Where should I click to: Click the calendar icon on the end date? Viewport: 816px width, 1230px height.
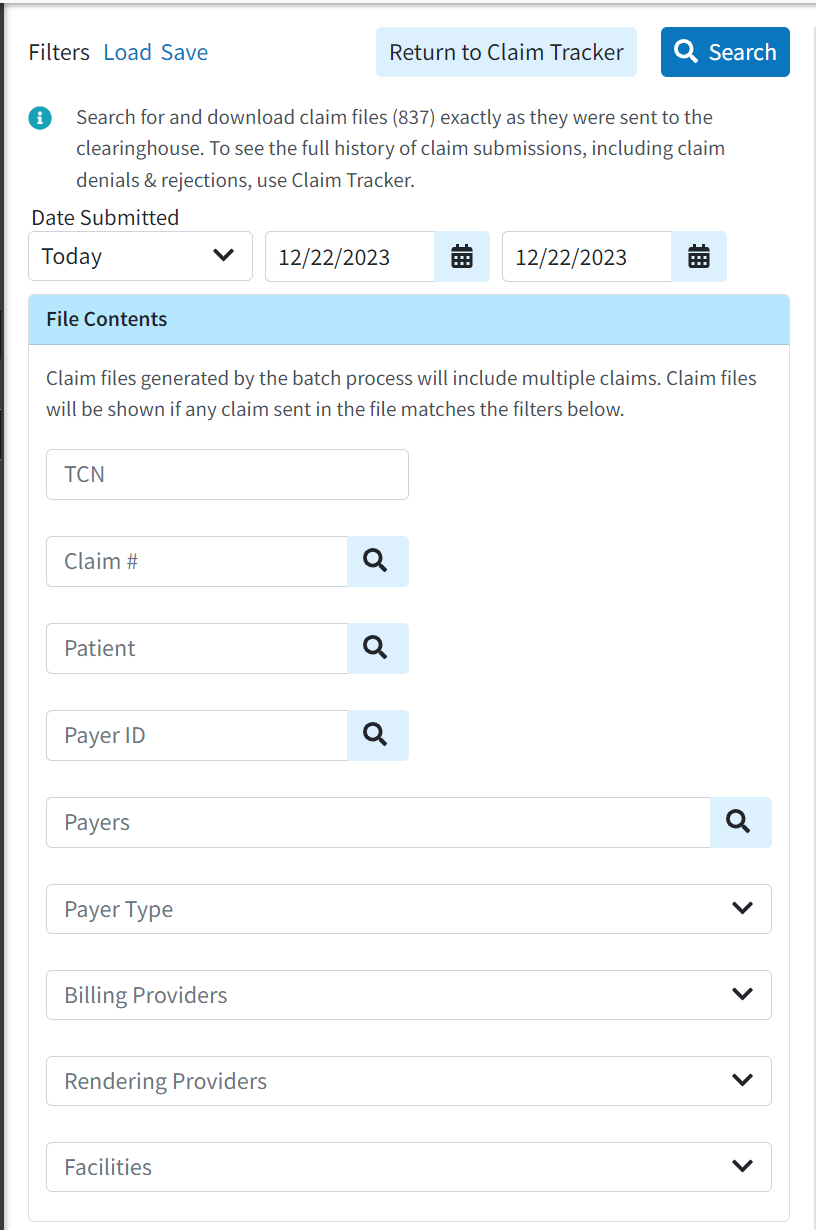(x=698, y=256)
